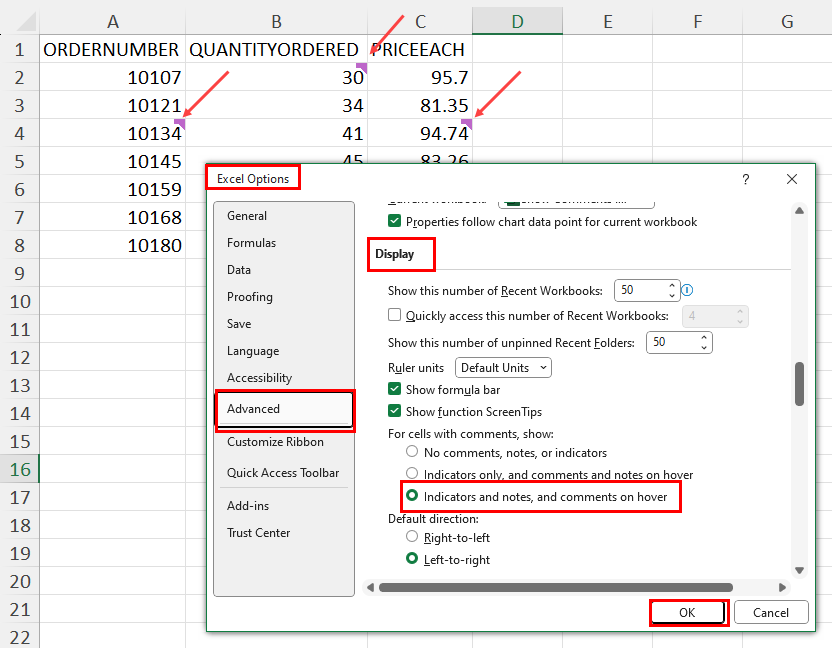The image size is (832, 648).
Task: Uncheck Show function ScreenTips
Action: [394, 411]
